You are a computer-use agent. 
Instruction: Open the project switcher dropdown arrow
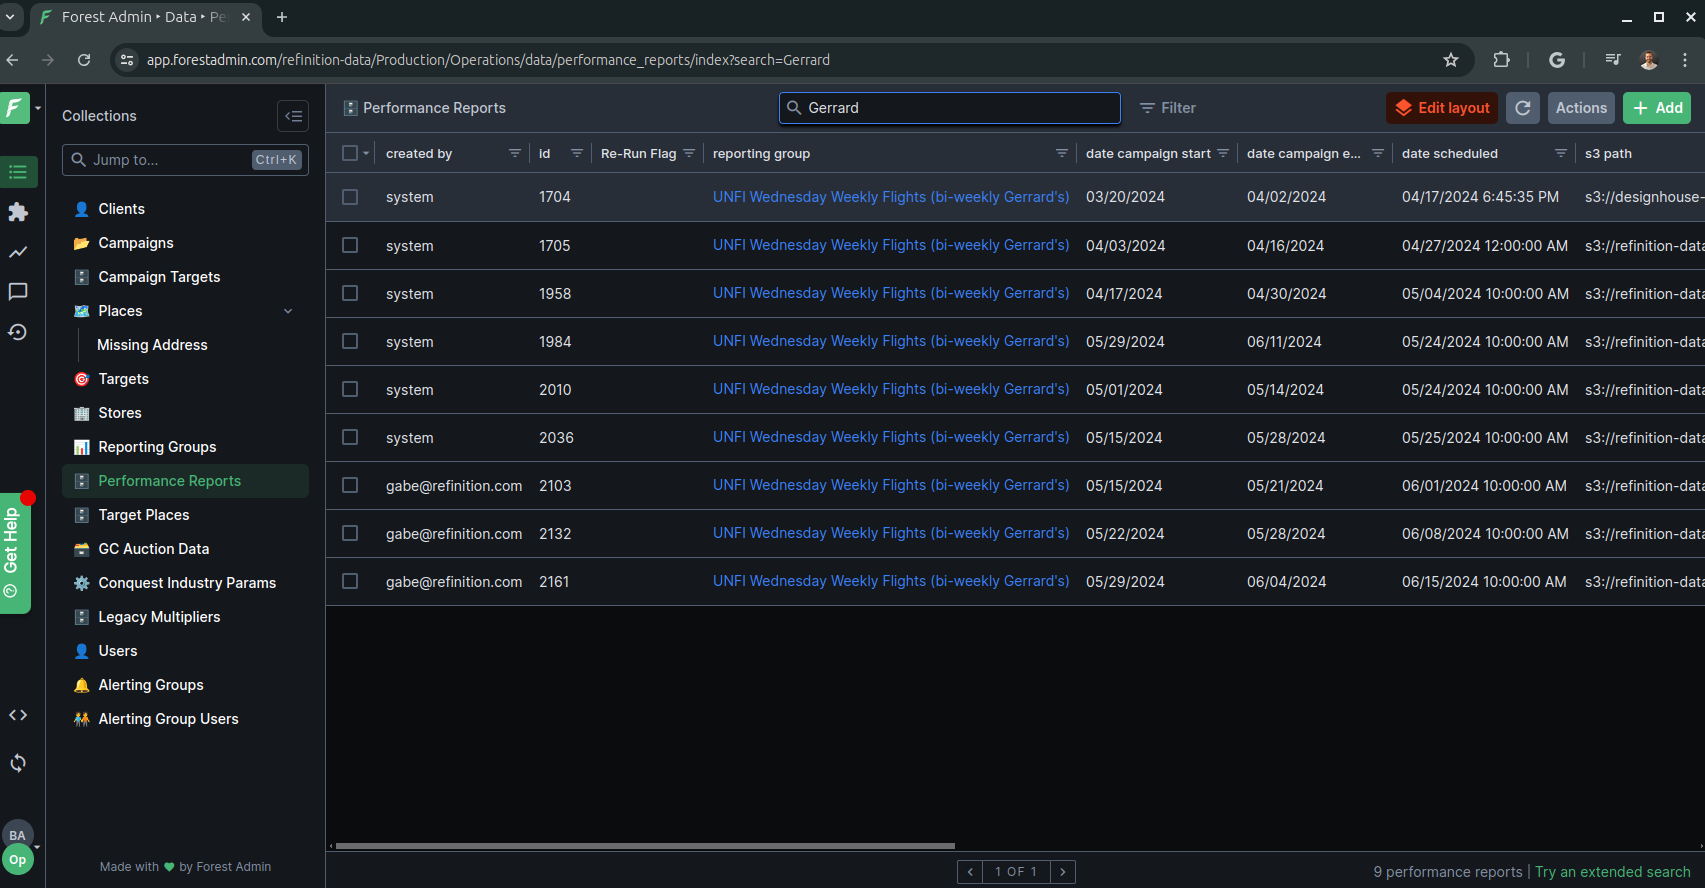(x=38, y=108)
